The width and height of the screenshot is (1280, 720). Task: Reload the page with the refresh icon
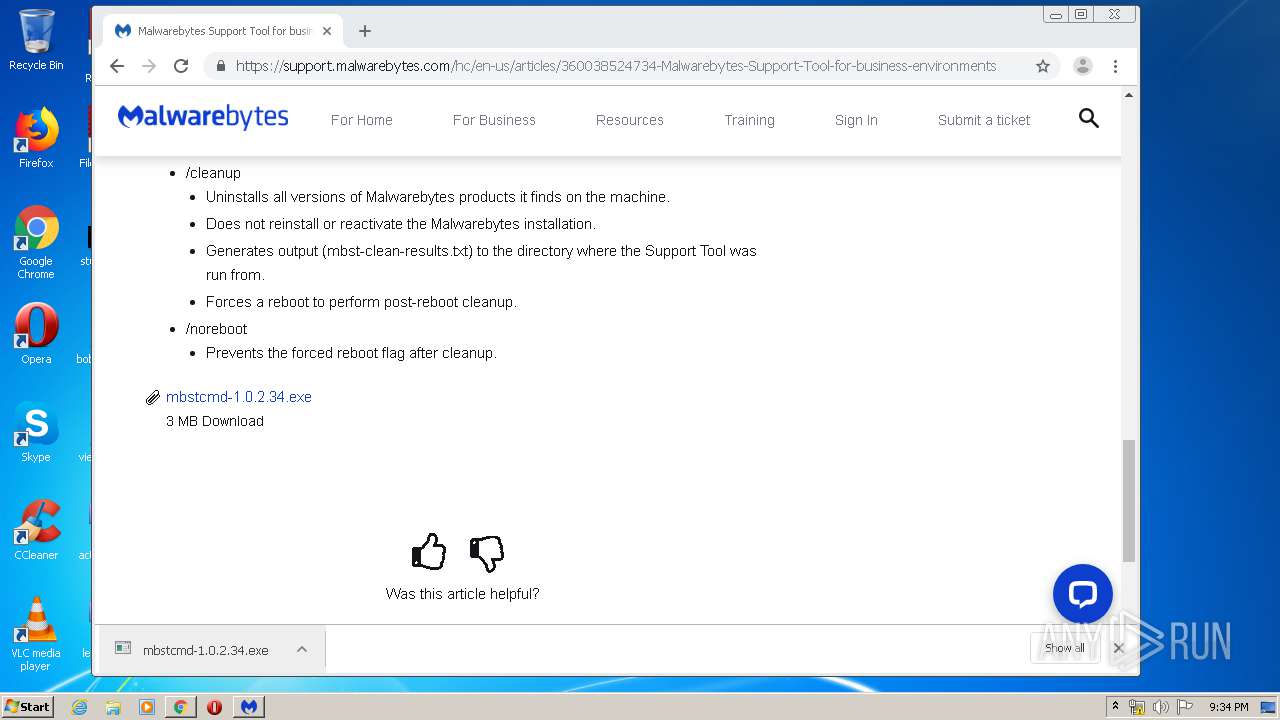pyautogui.click(x=181, y=66)
